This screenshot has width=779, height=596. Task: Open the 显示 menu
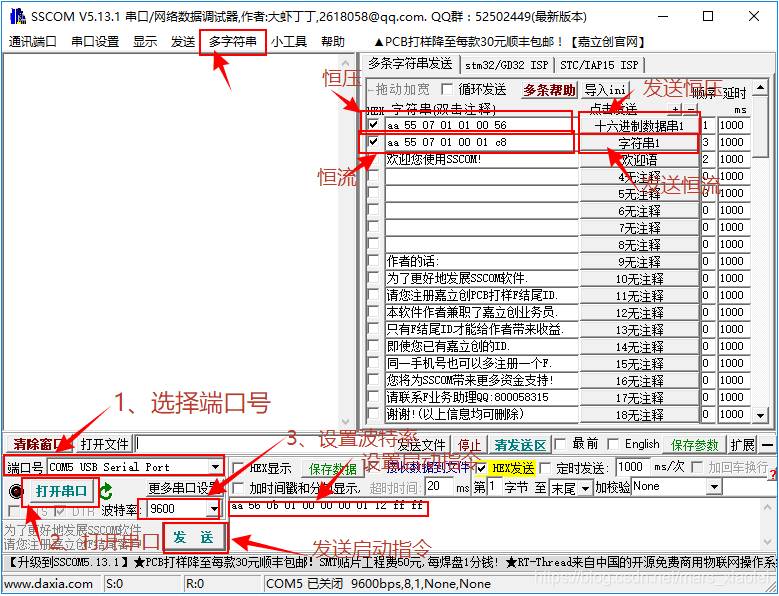point(145,42)
